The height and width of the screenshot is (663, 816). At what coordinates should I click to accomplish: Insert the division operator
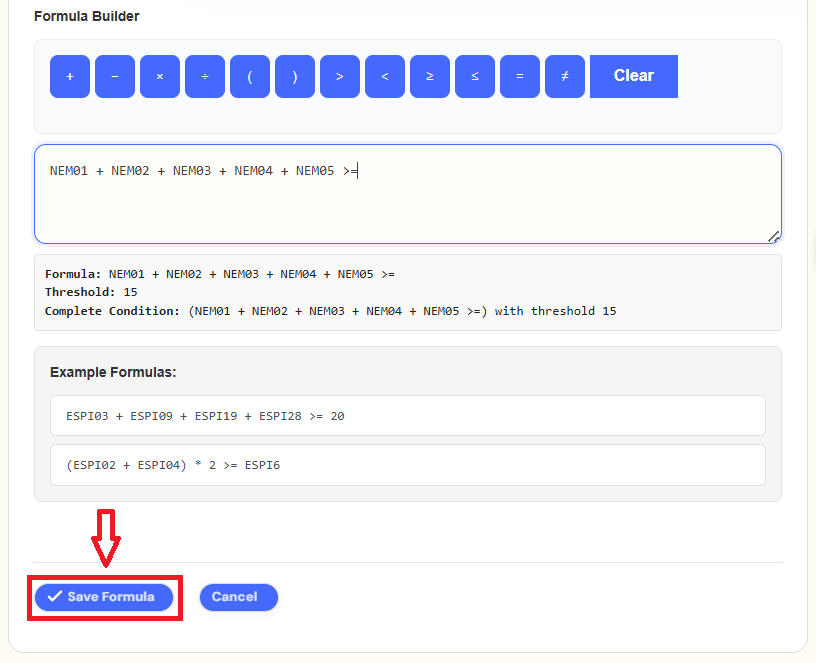pos(205,76)
